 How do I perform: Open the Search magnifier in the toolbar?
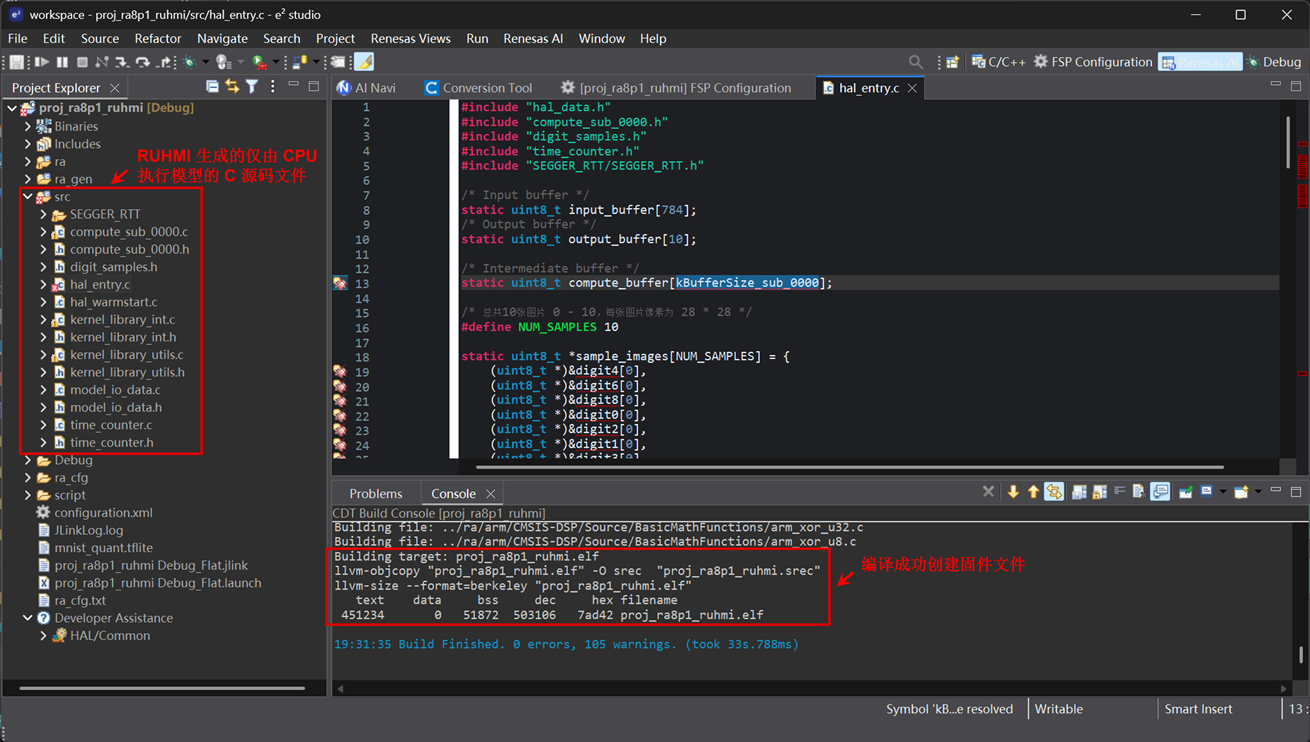[915, 62]
